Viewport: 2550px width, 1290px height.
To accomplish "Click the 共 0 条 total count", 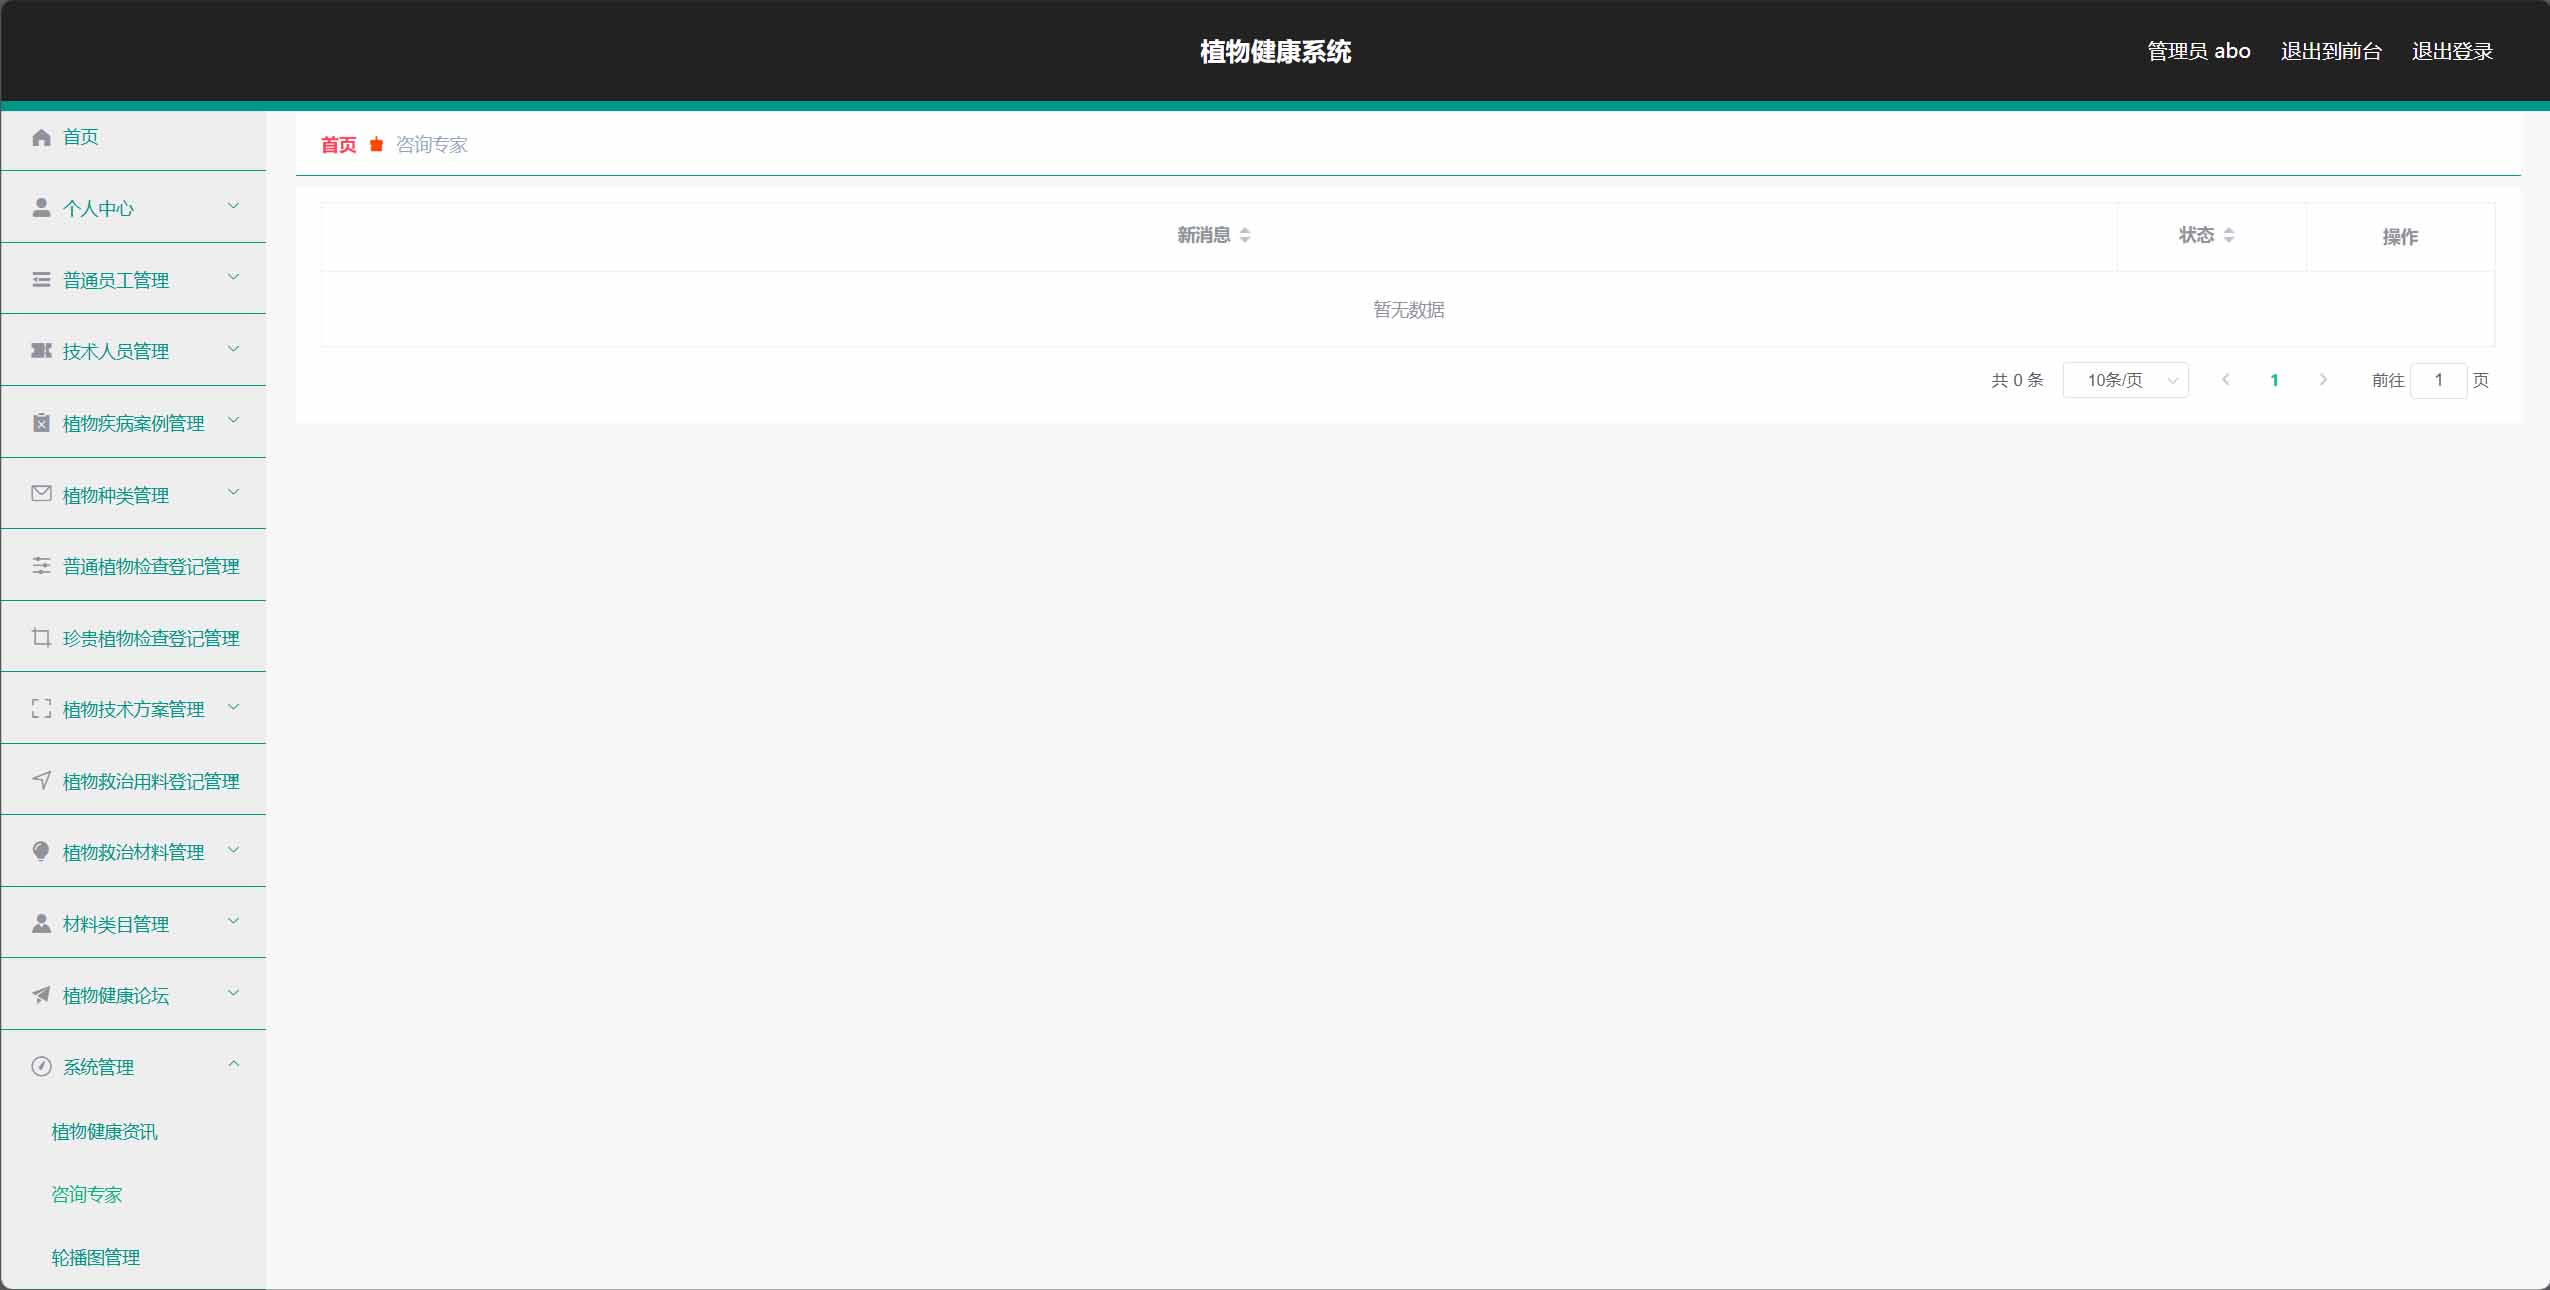I will (x=2017, y=380).
